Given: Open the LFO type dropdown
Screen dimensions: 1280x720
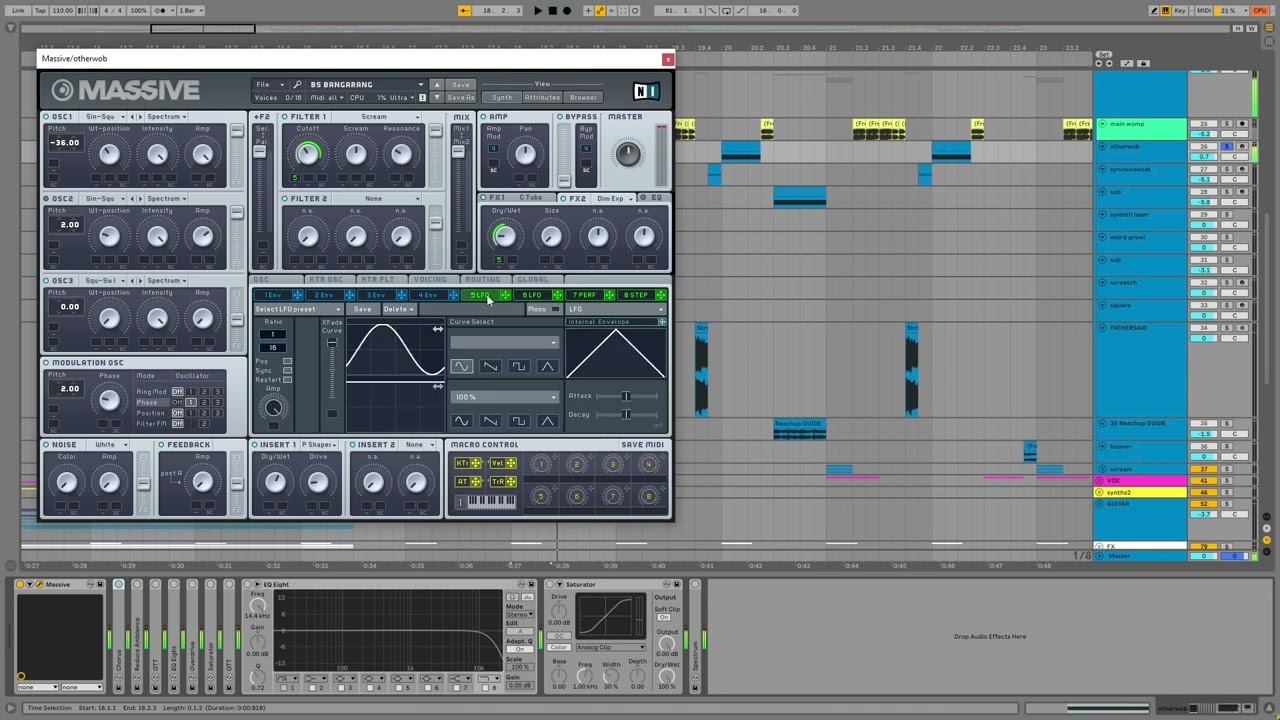Looking at the screenshot, I should tap(616, 309).
